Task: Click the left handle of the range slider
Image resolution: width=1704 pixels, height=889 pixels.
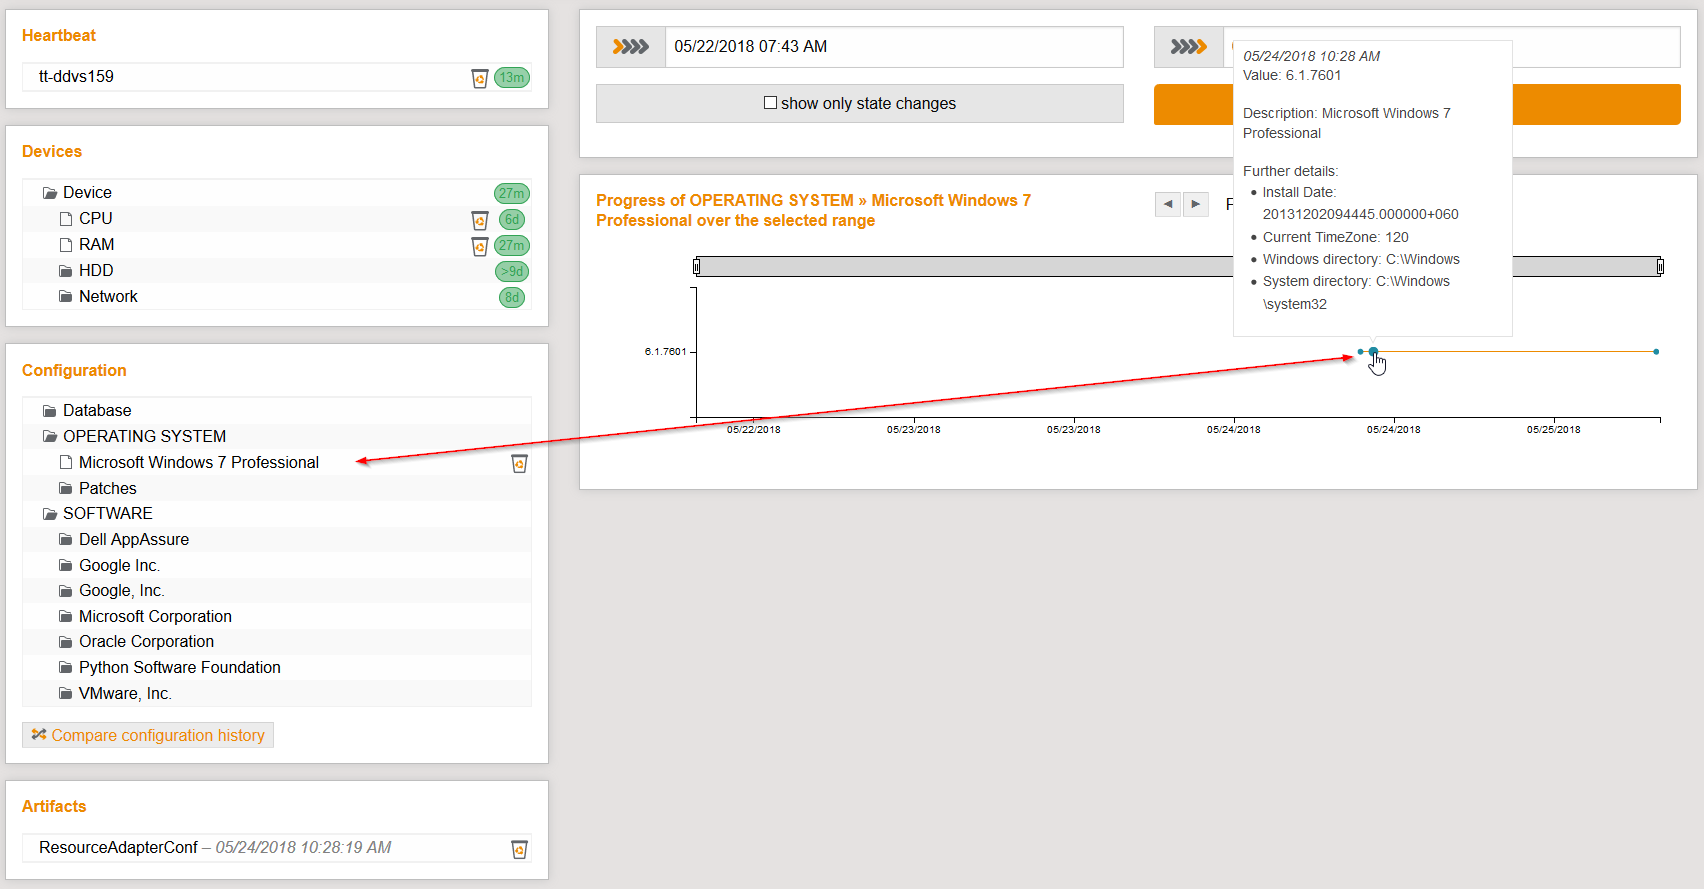Action: pos(697,266)
